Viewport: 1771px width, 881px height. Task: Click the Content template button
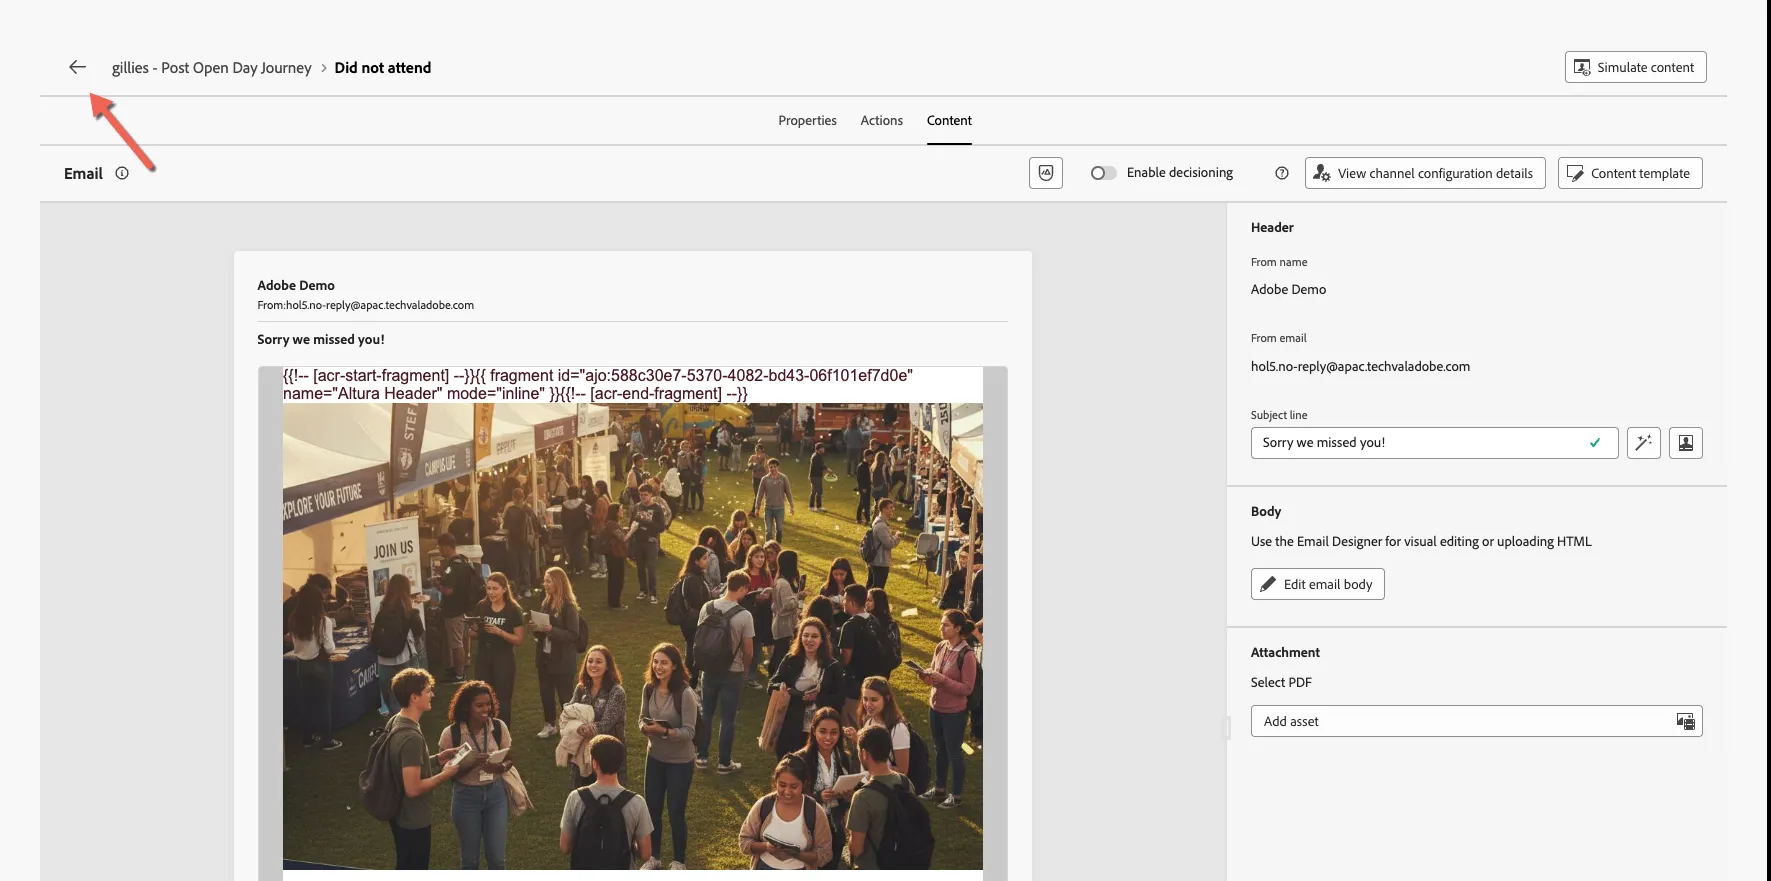pos(1630,173)
